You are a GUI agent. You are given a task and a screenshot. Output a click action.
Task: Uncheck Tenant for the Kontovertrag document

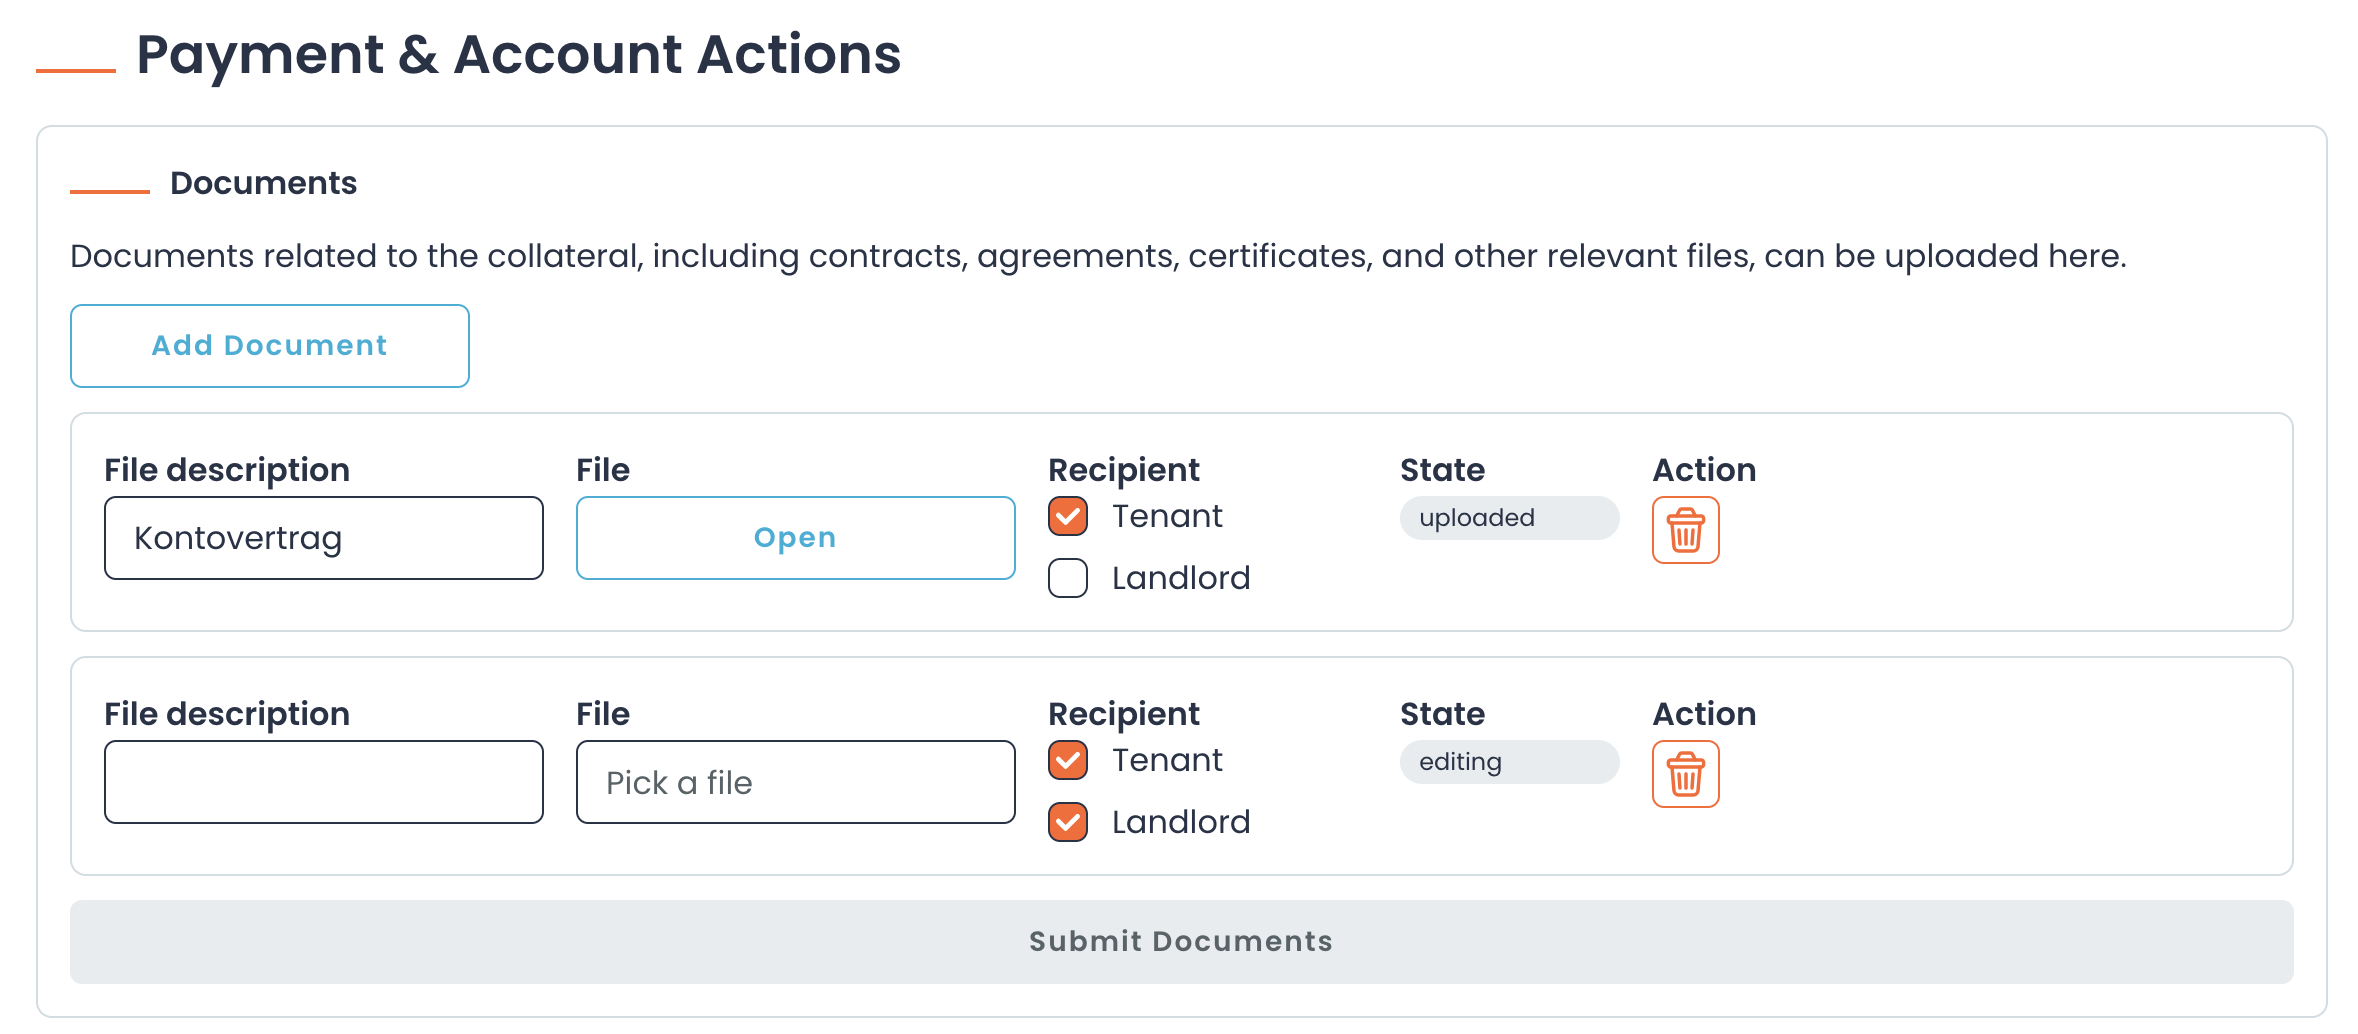[1067, 516]
